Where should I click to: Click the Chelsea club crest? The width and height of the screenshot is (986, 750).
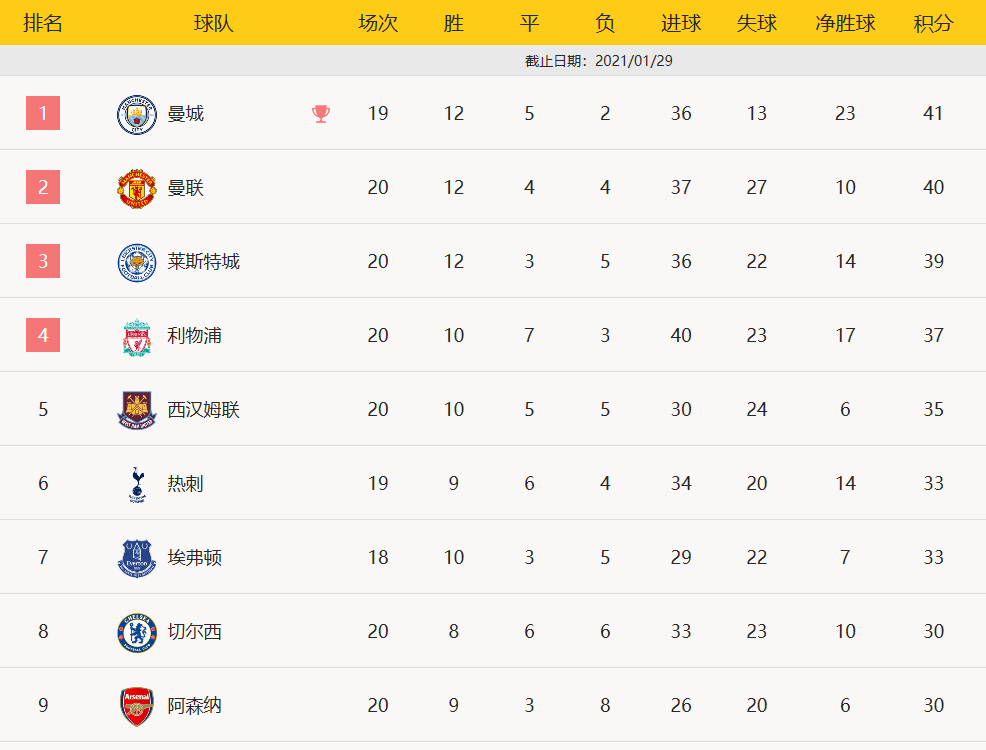point(137,632)
